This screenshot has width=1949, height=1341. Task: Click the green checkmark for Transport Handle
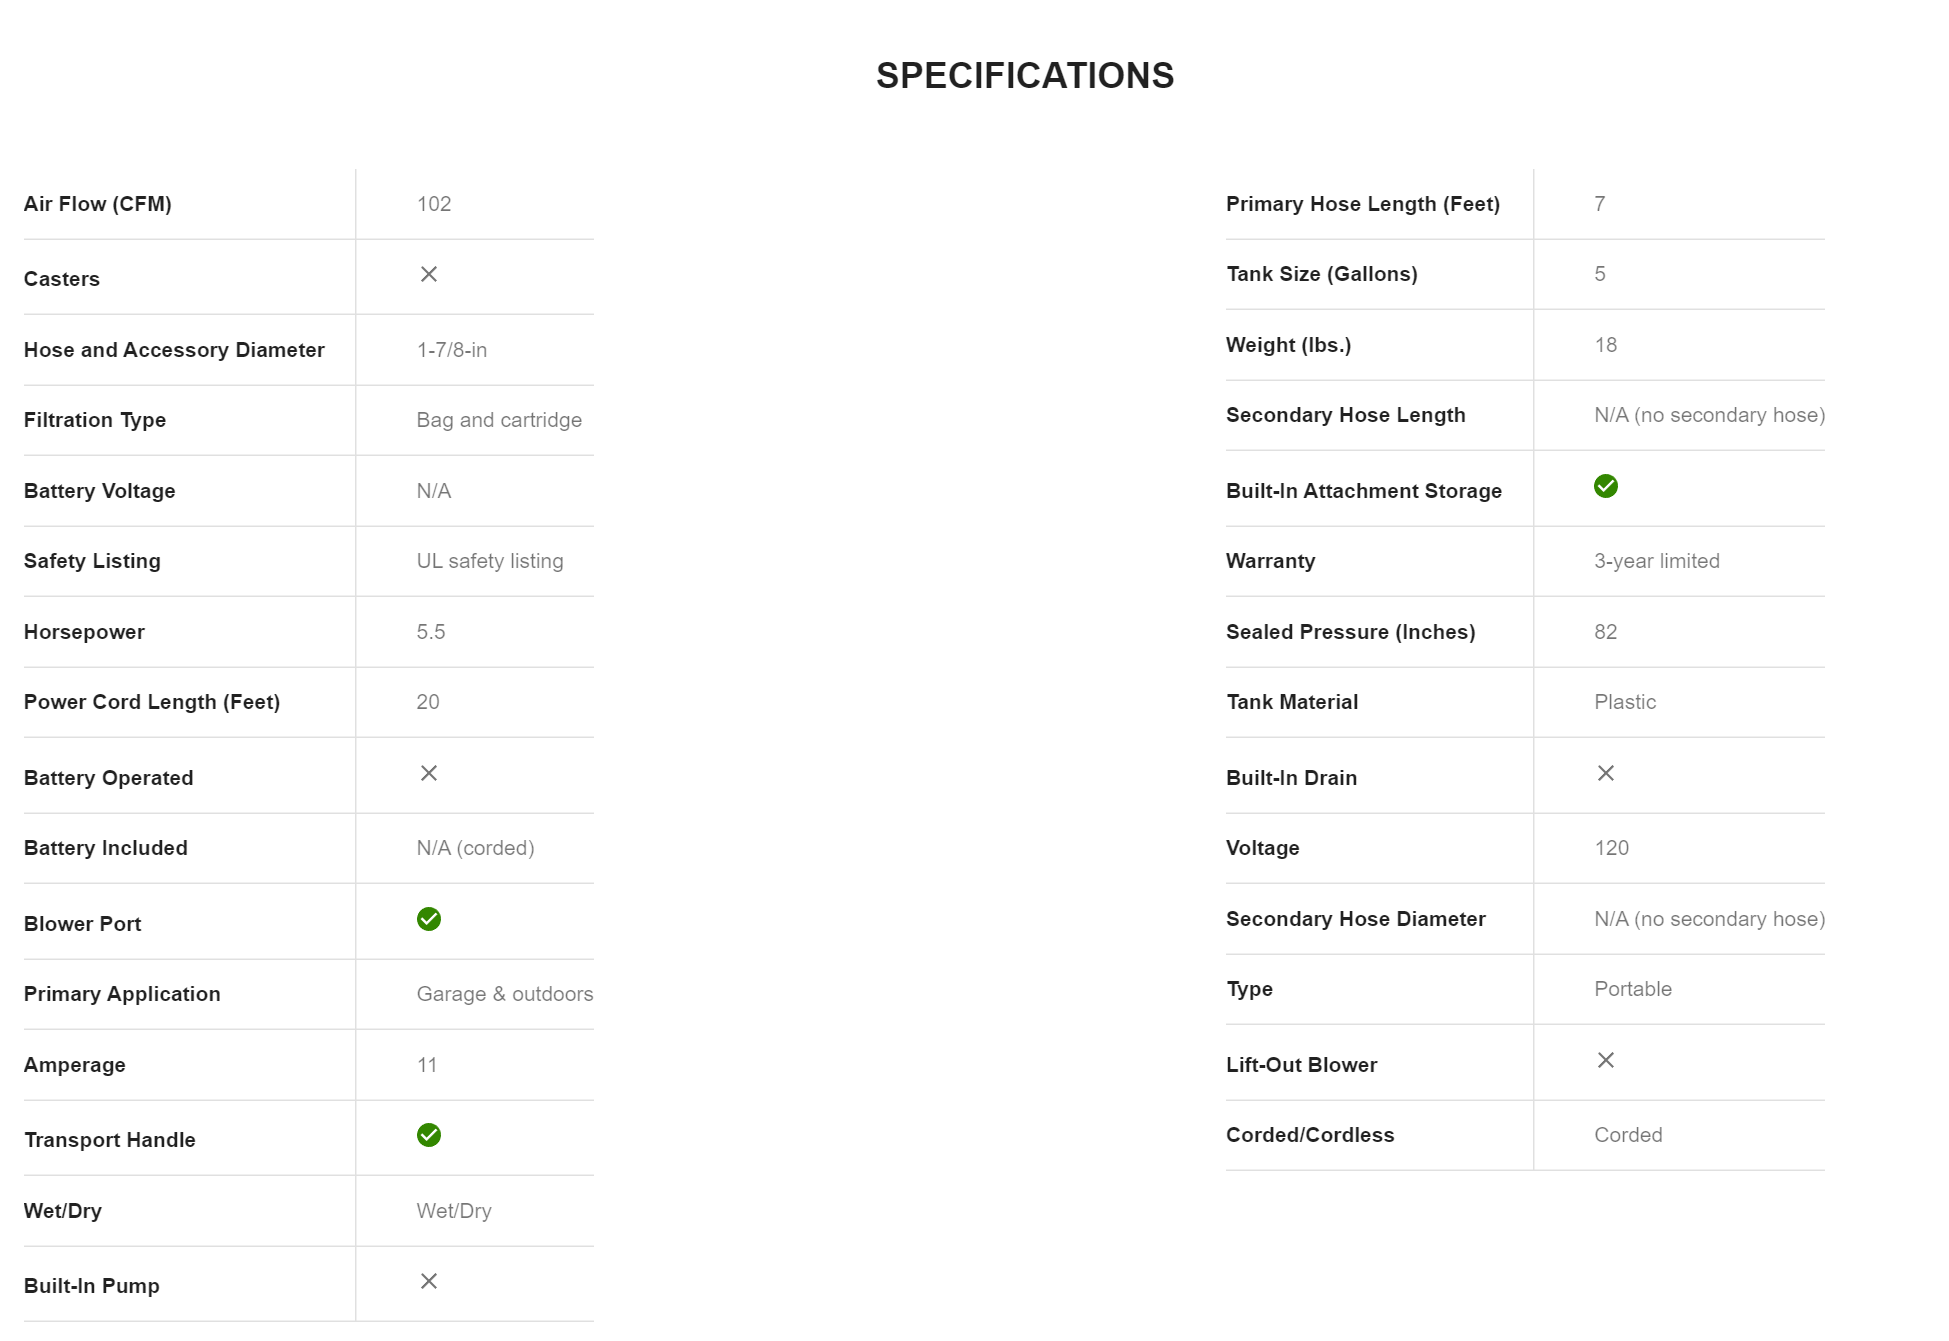point(428,1135)
